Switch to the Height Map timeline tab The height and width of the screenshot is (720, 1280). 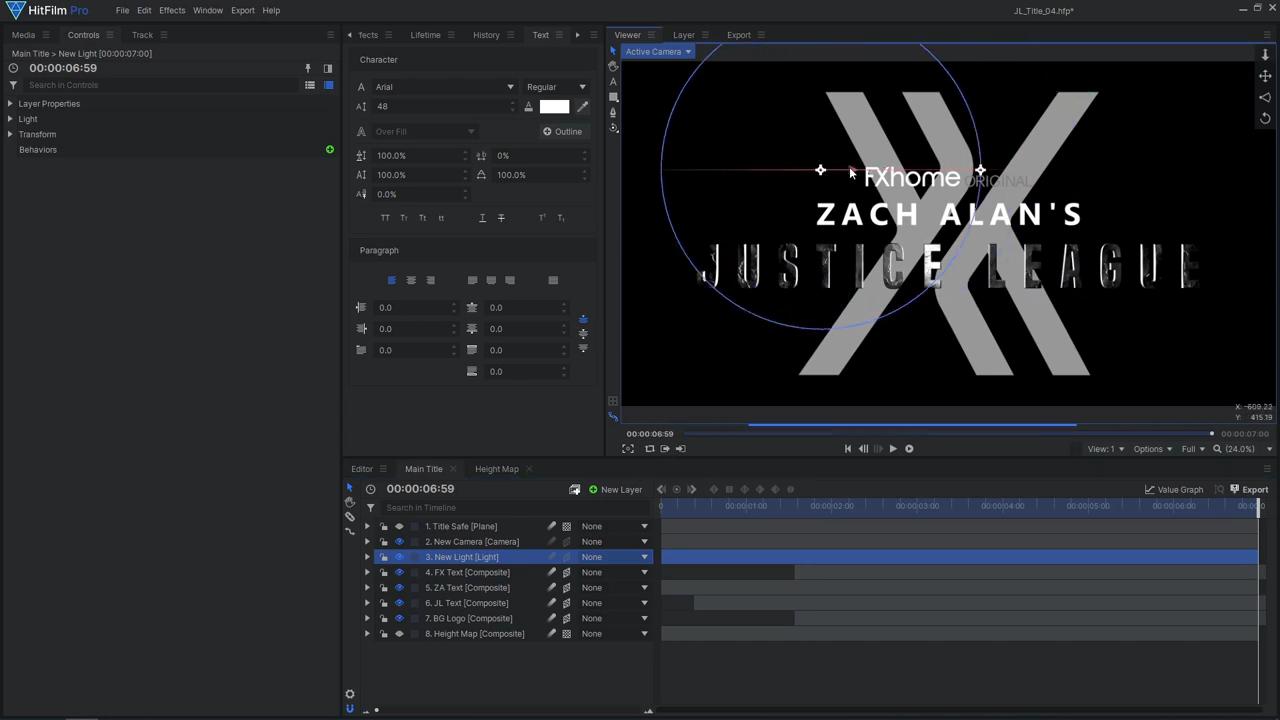coord(497,469)
